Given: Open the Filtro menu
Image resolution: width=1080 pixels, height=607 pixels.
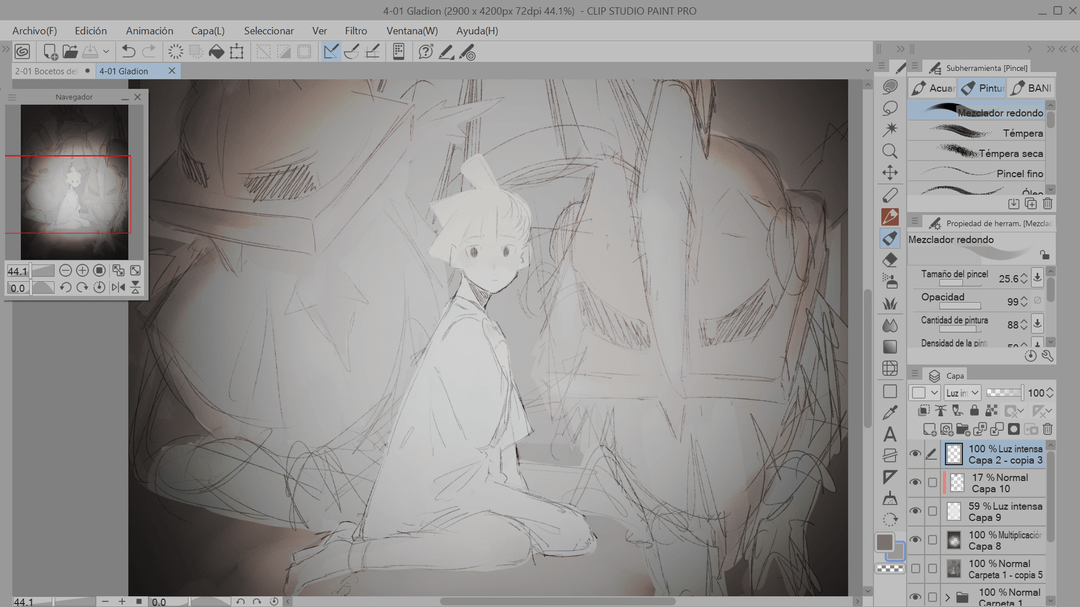Looking at the screenshot, I should click(x=356, y=31).
